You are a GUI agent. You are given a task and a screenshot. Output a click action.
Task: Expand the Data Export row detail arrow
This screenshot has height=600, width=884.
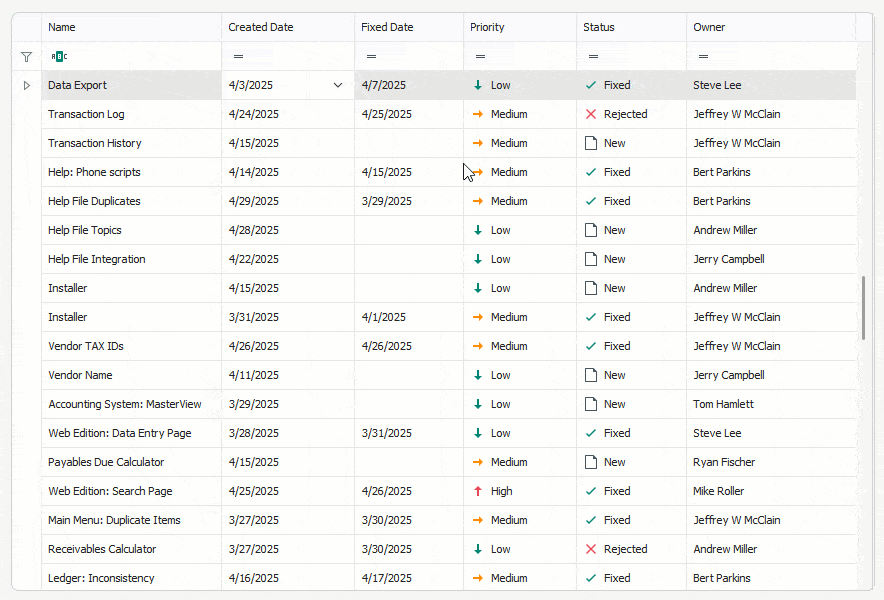26,85
